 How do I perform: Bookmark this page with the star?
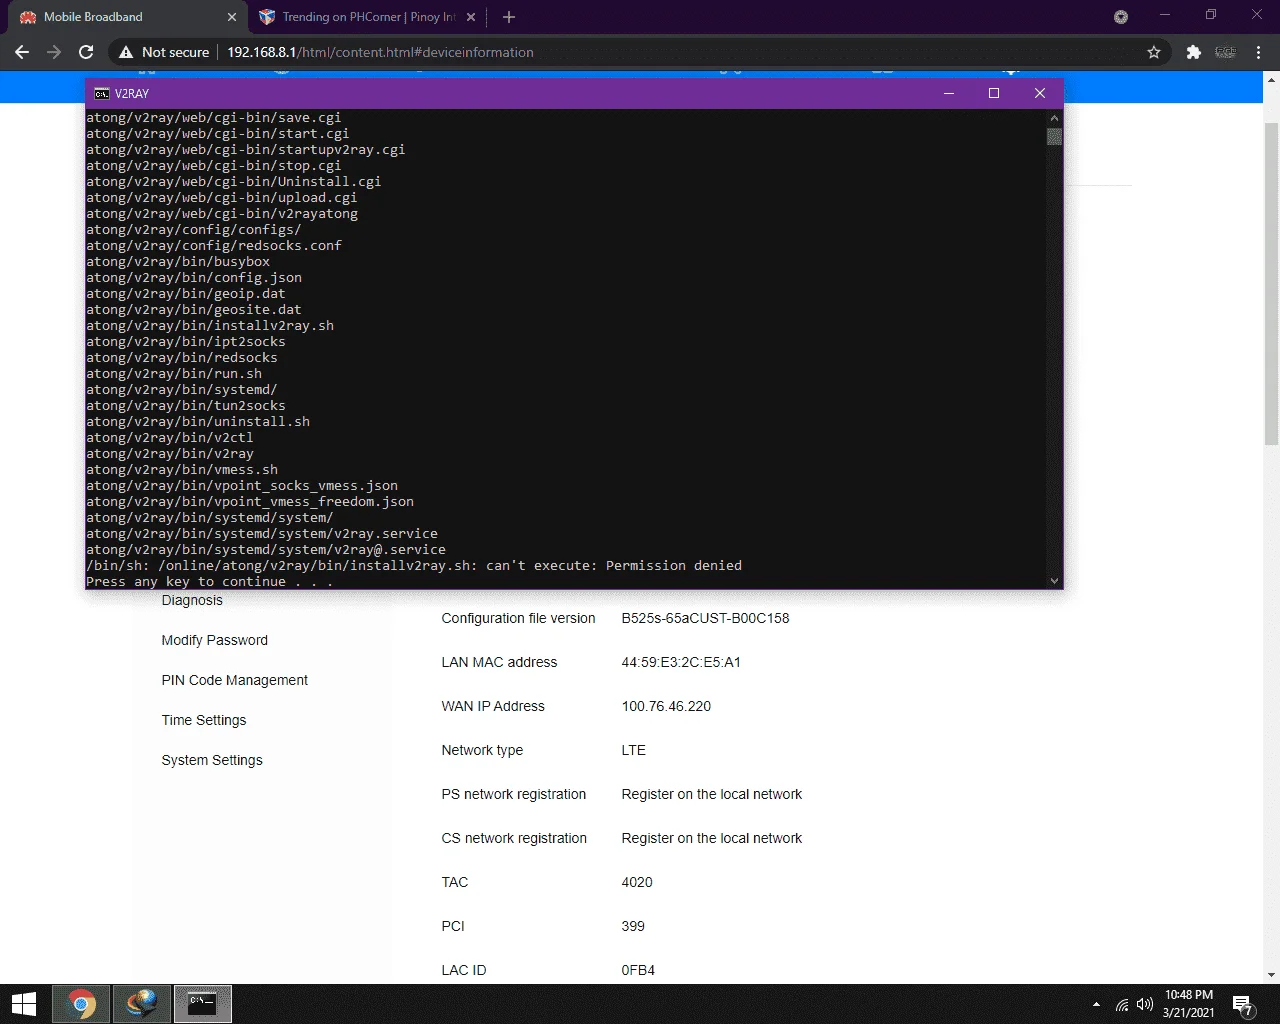[1154, 52]
